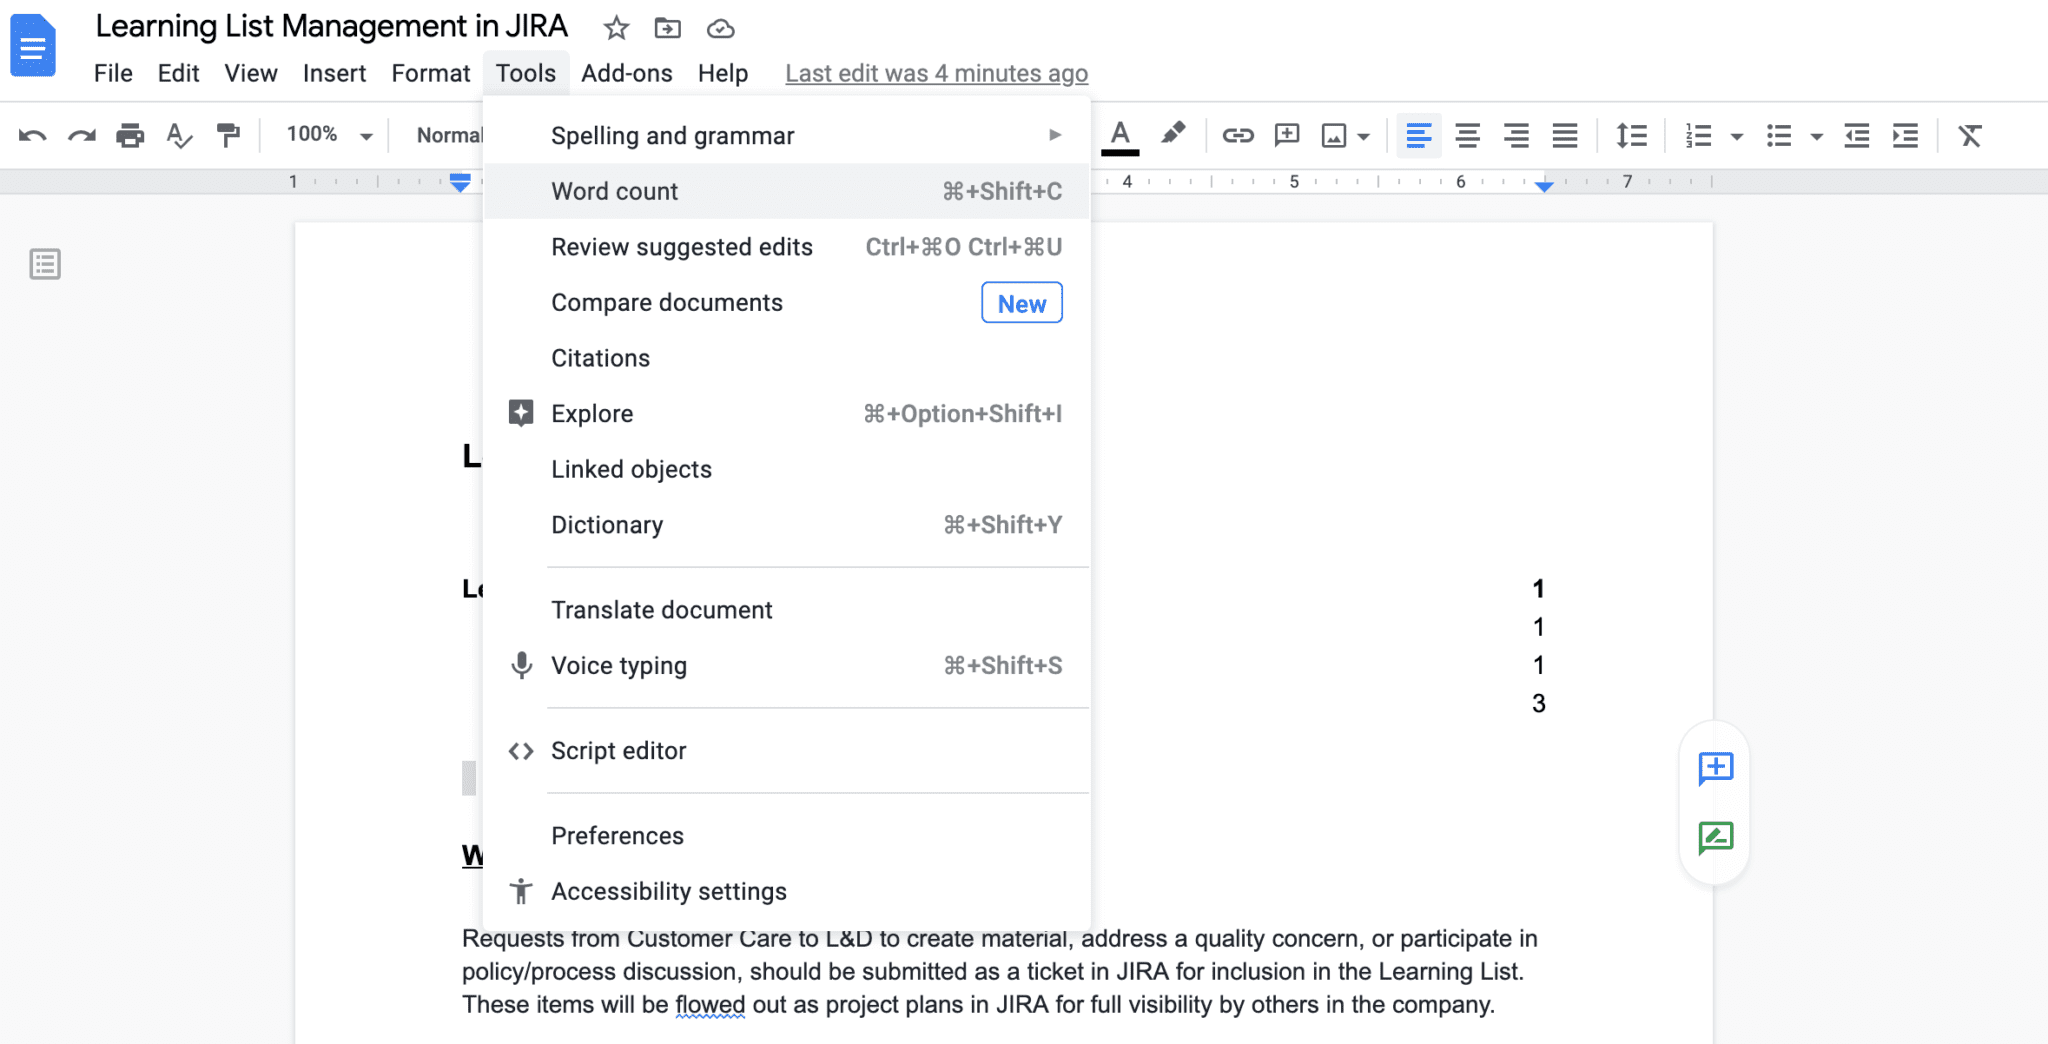Star the document
2048x1044 pixels.
(x=615, y=28)
